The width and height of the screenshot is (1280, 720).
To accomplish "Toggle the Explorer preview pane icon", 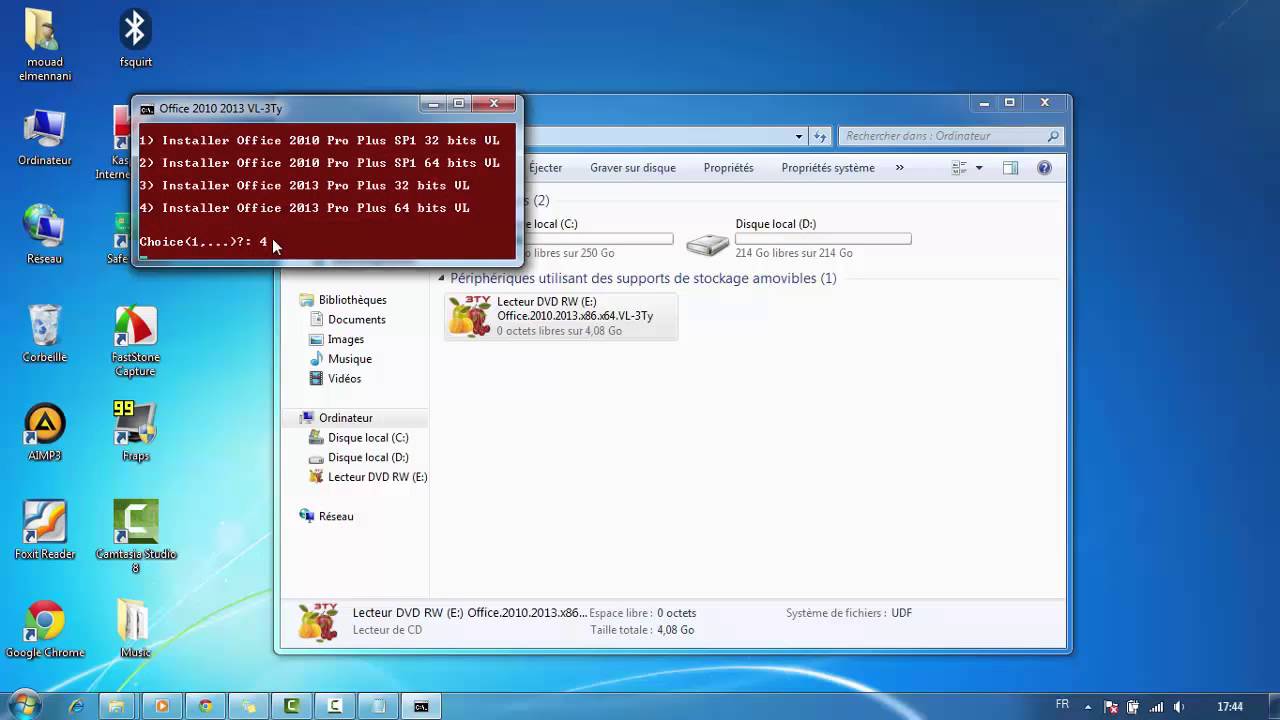I will pyautogui.click(x=1010, y=168).
